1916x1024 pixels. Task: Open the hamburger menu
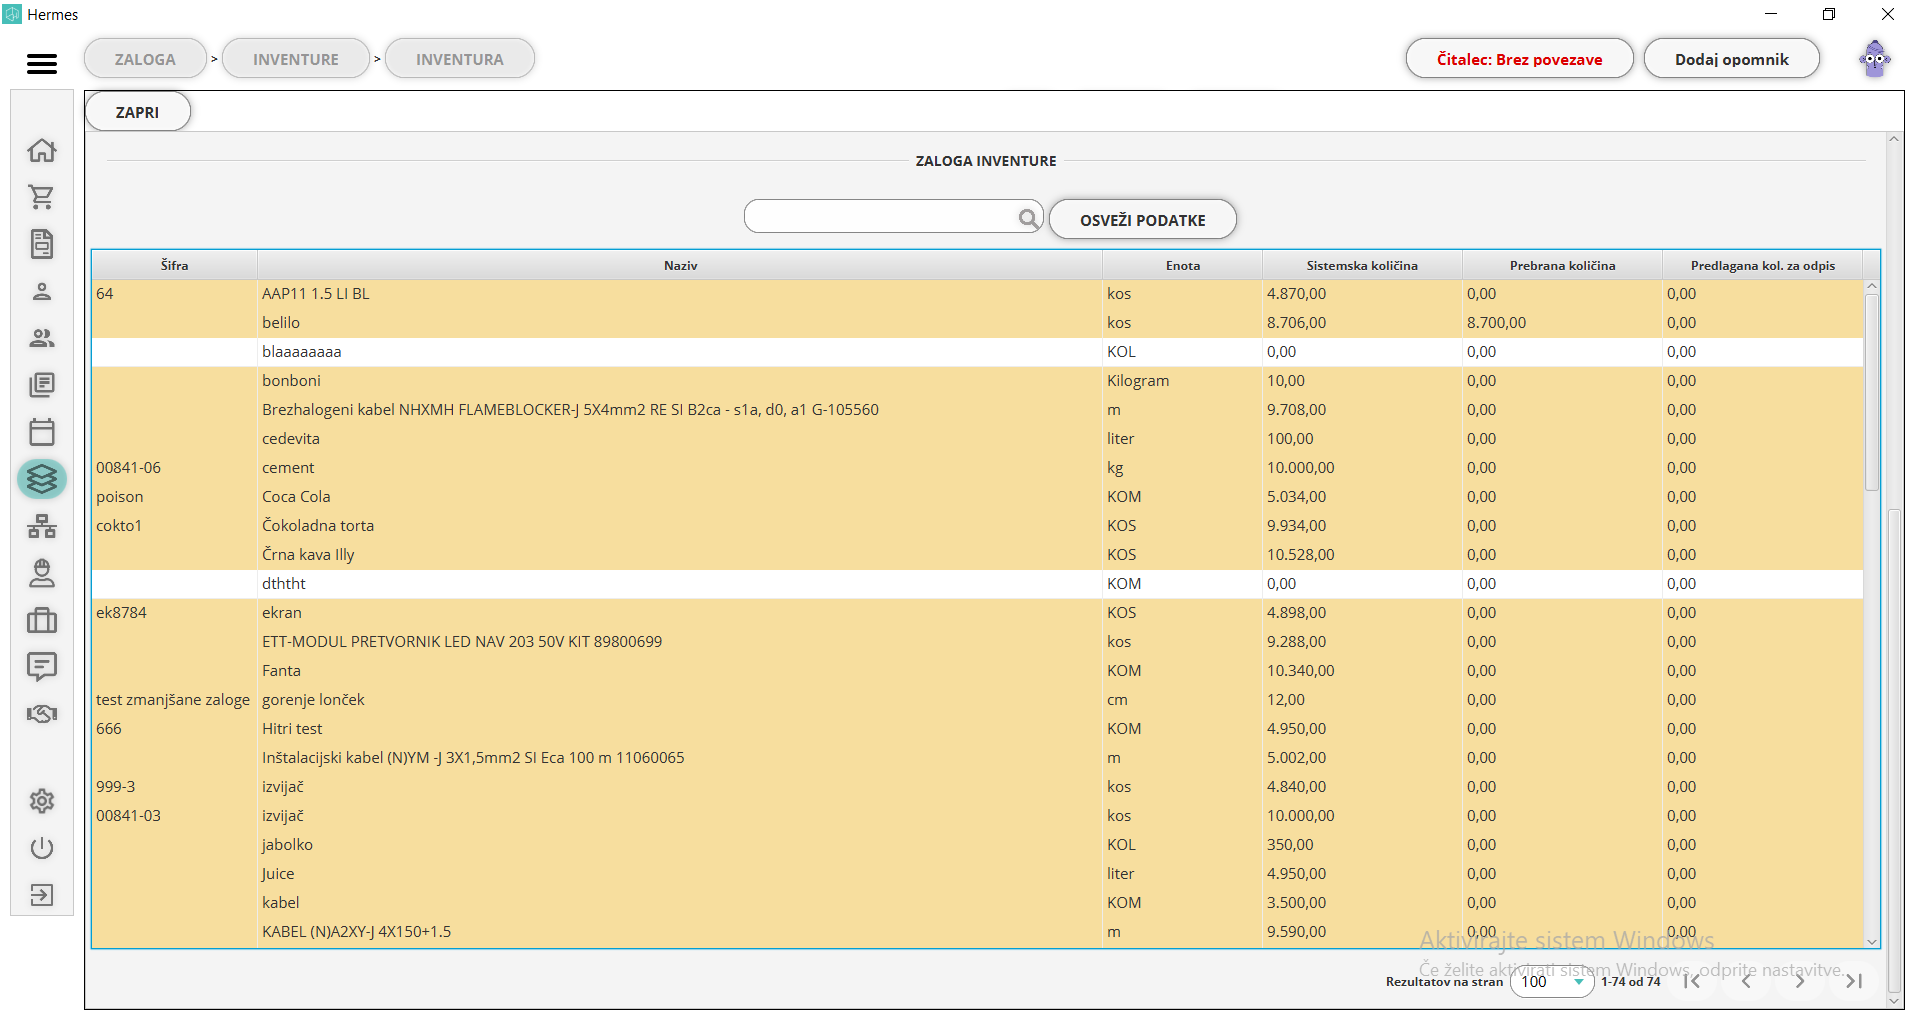pyautogui.click(x=41, y=64)
